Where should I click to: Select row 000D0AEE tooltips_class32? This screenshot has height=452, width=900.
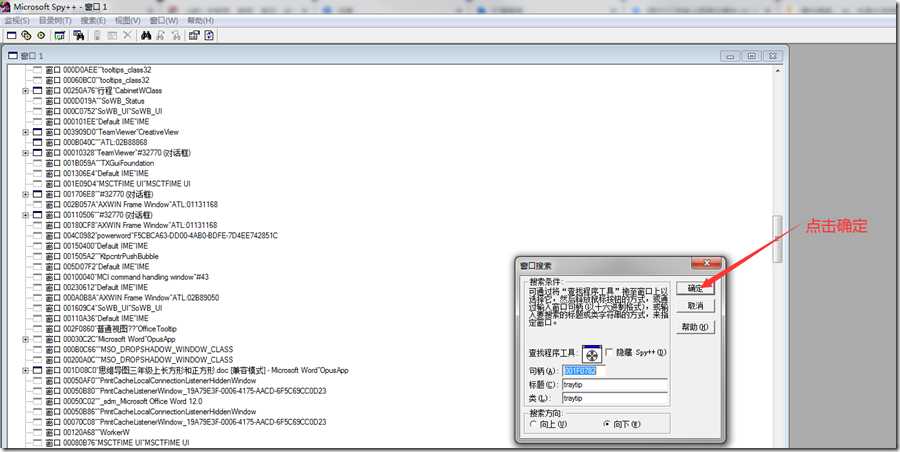click(x=98, y=70)
